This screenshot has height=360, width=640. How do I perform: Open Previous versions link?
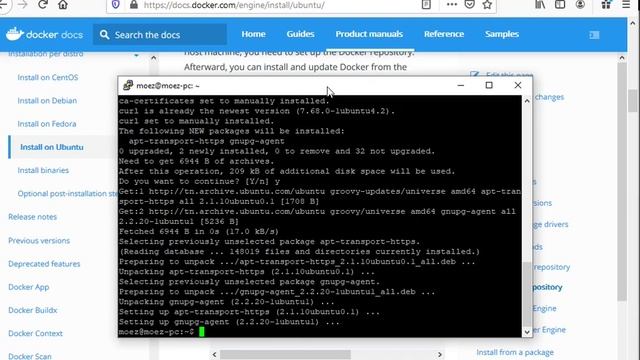click(x=39, y=240)
